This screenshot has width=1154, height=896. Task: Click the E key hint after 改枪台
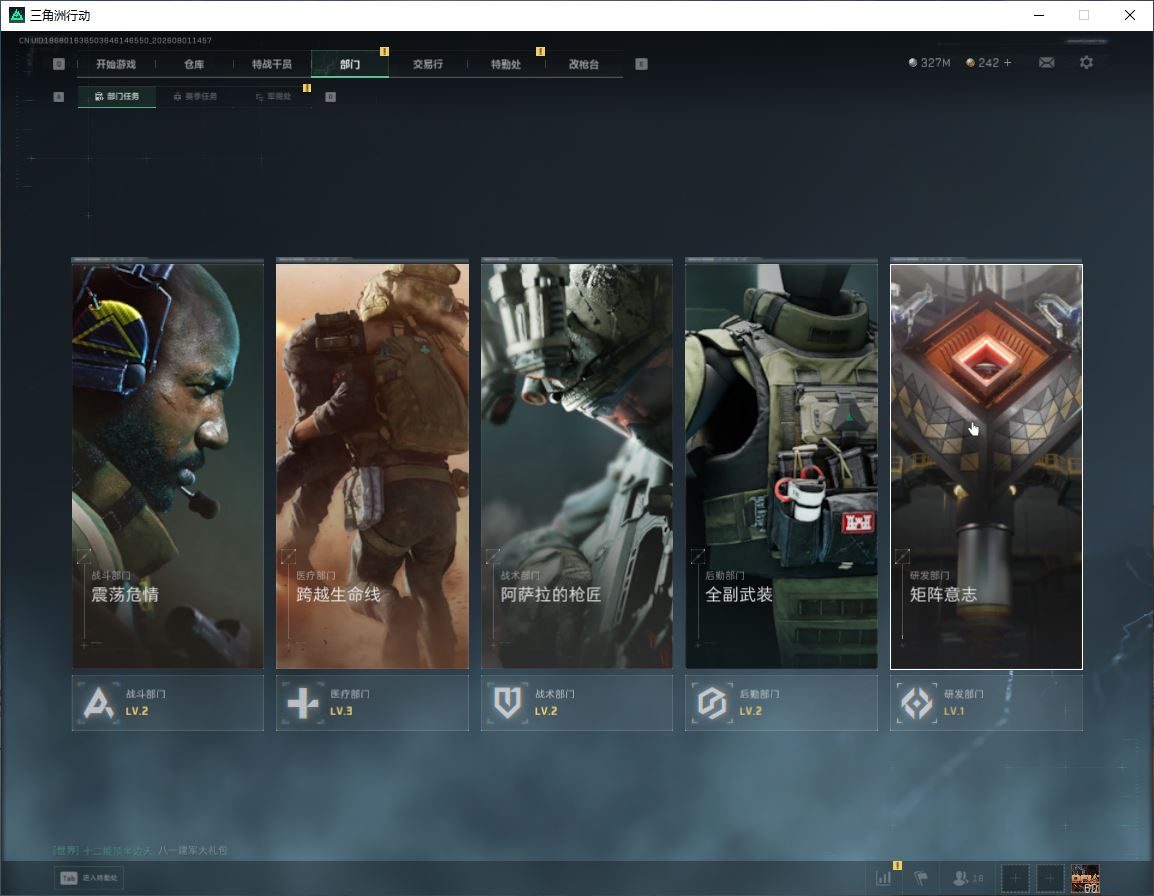641,64
